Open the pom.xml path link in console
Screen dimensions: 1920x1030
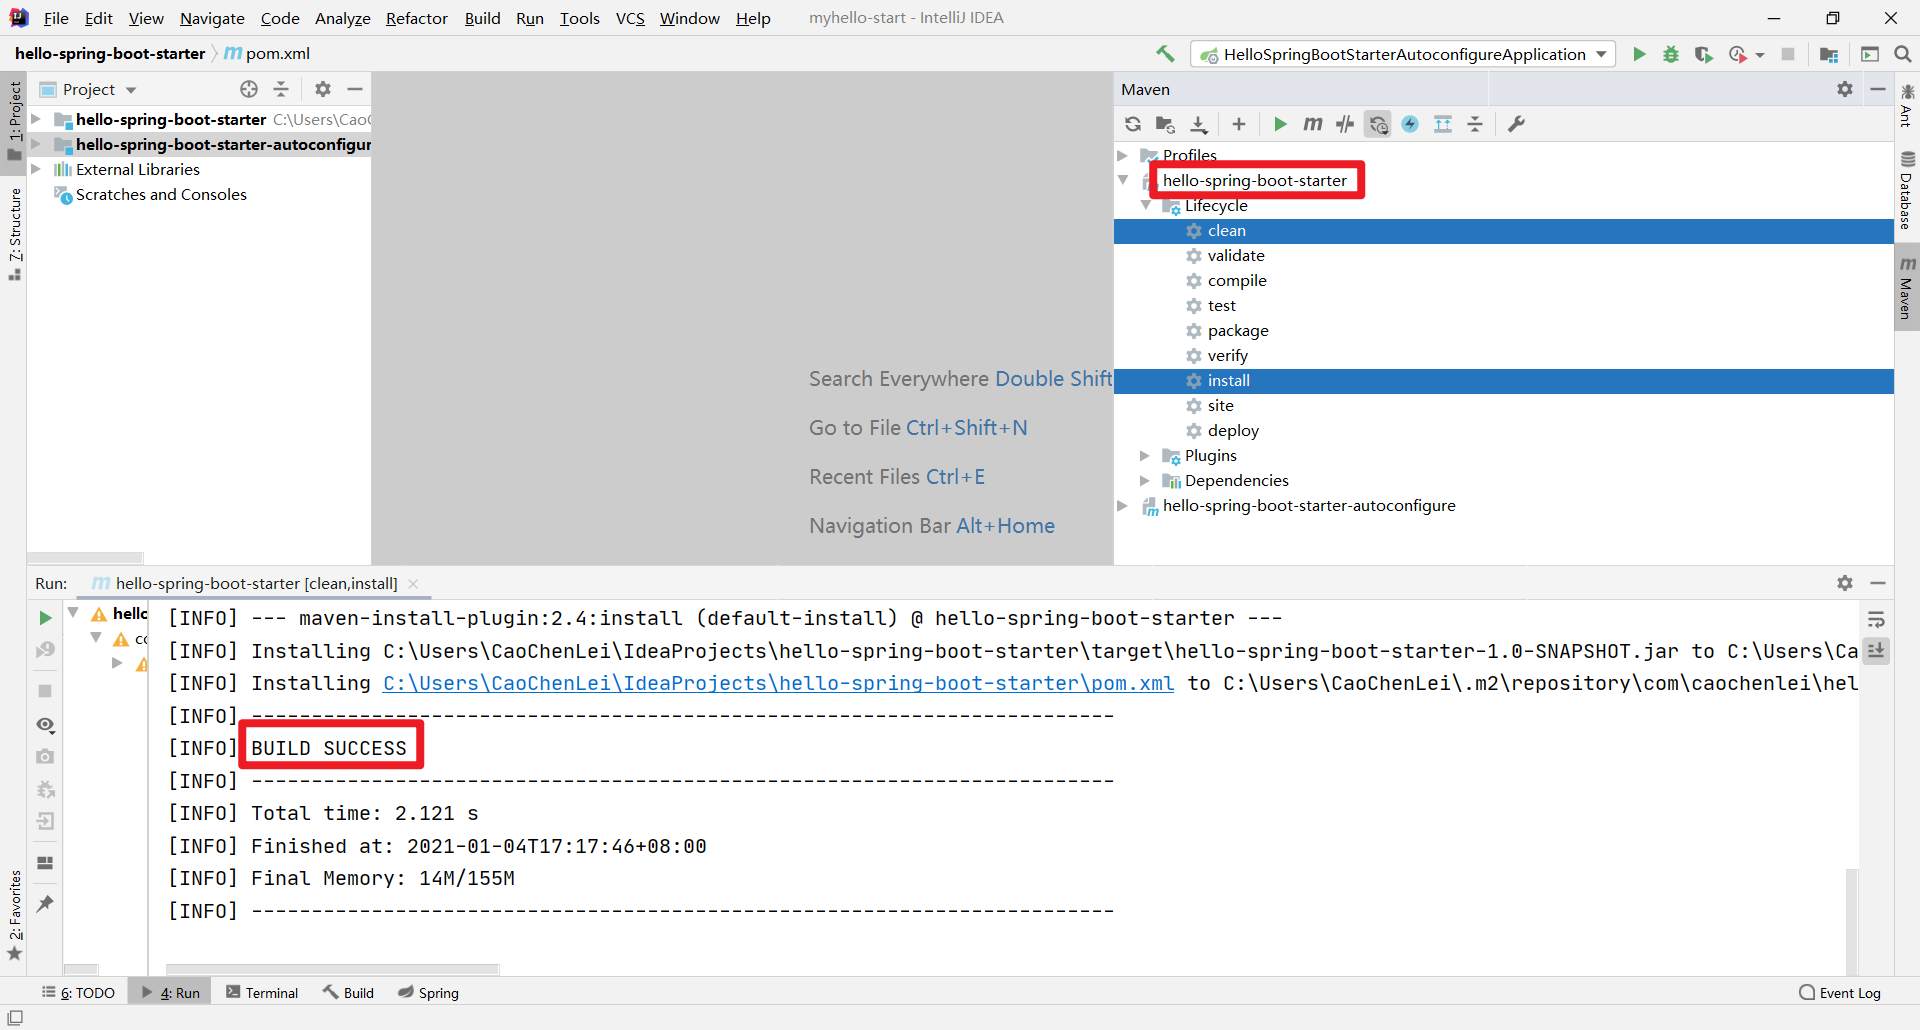pyautogui.click(x=778, y=683)
